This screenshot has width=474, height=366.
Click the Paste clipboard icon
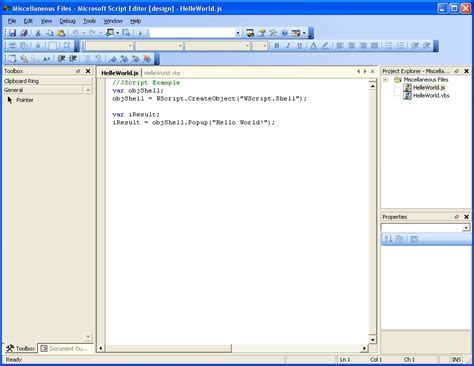[x=61, y=33]
